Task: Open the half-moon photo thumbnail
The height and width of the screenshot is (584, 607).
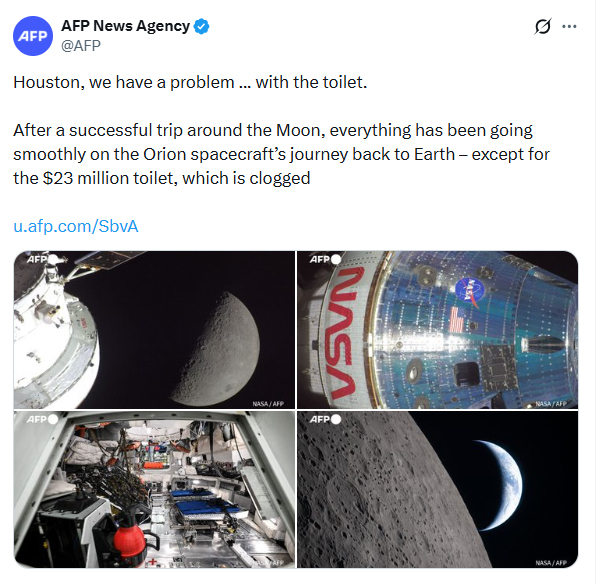Action: pyautogui.click(x=154, y=329)
